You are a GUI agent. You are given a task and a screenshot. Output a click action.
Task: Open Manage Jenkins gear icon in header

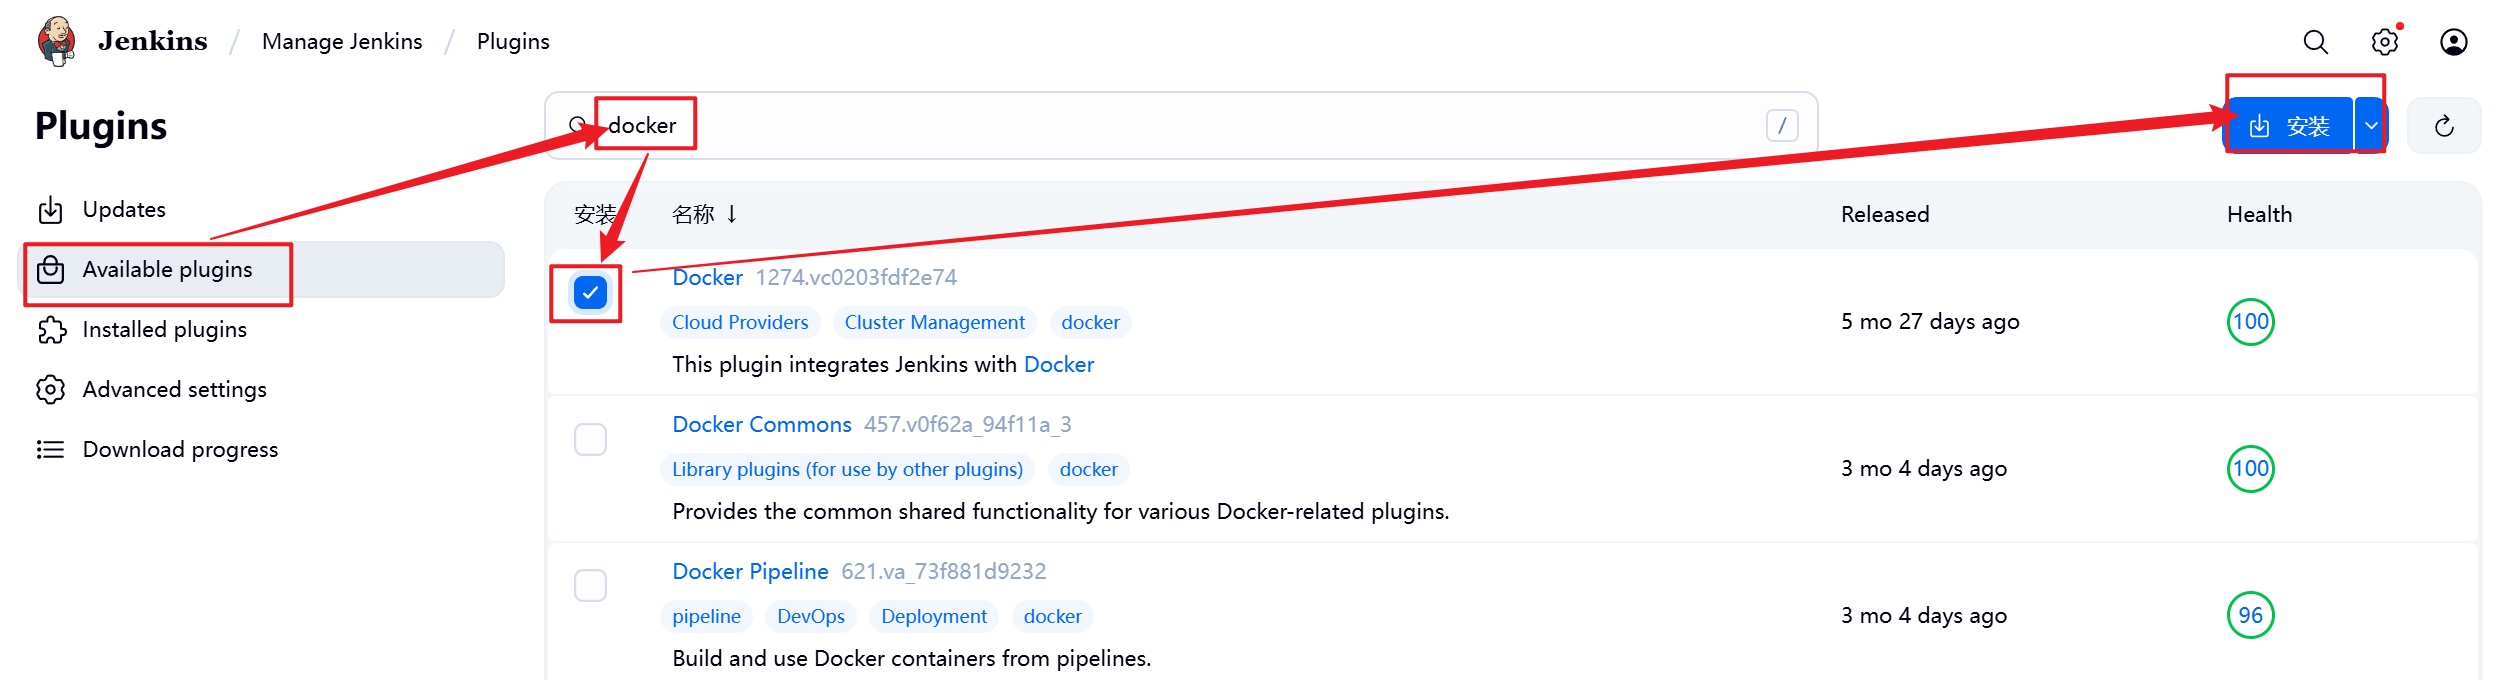tap(2385, 42)
